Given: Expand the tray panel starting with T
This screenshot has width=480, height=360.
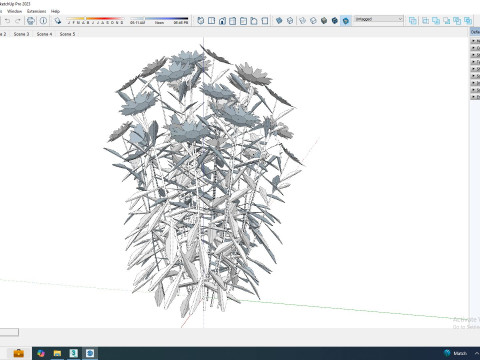Looking at the screenshot, I should (x=475, y=62).
